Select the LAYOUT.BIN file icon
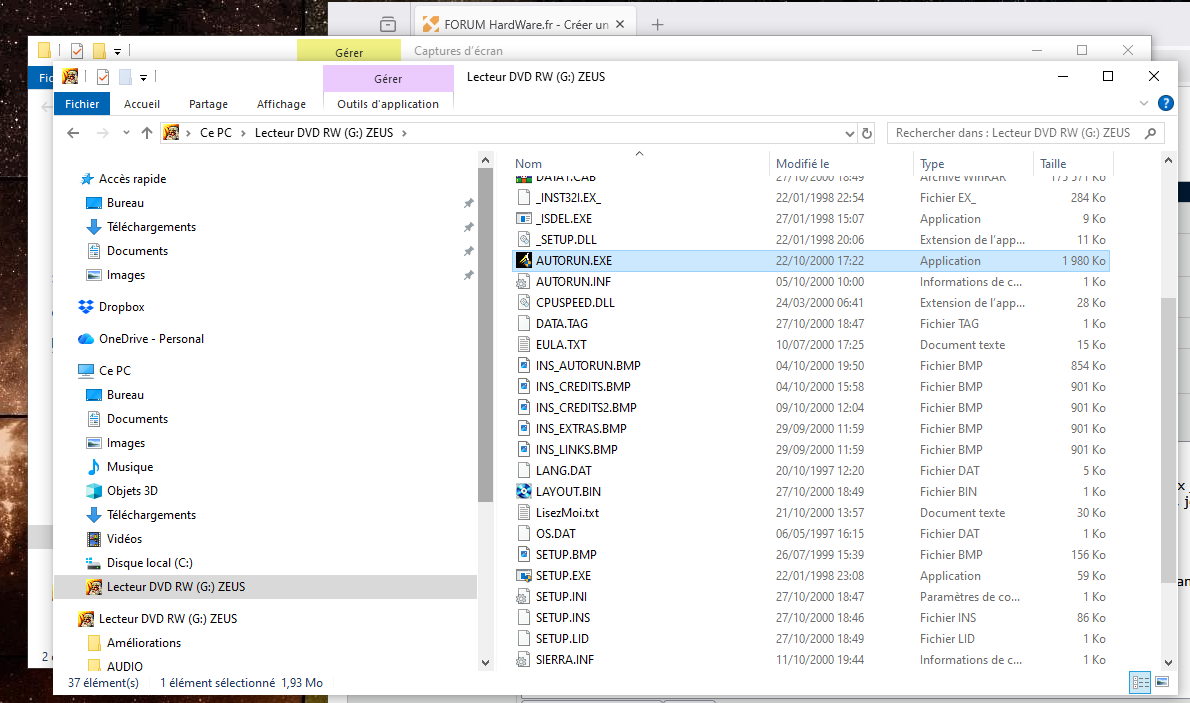Screen dimensions: 1190x703 click(x=524, y=492)
